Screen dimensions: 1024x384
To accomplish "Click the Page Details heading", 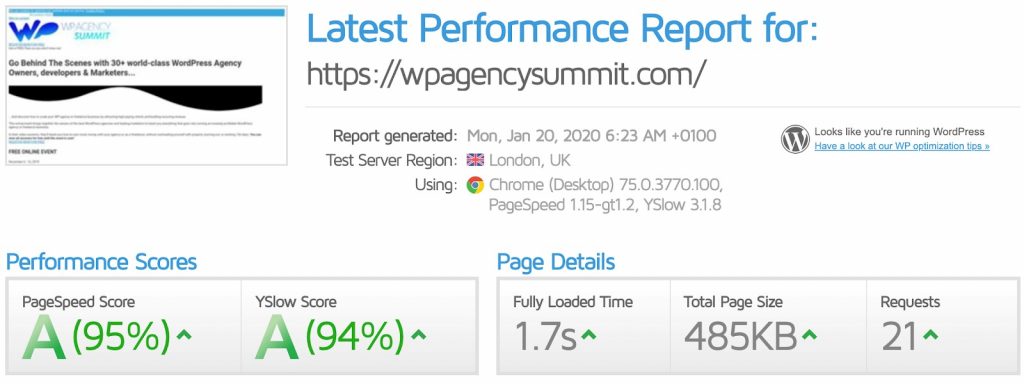I will pos(556,262).
